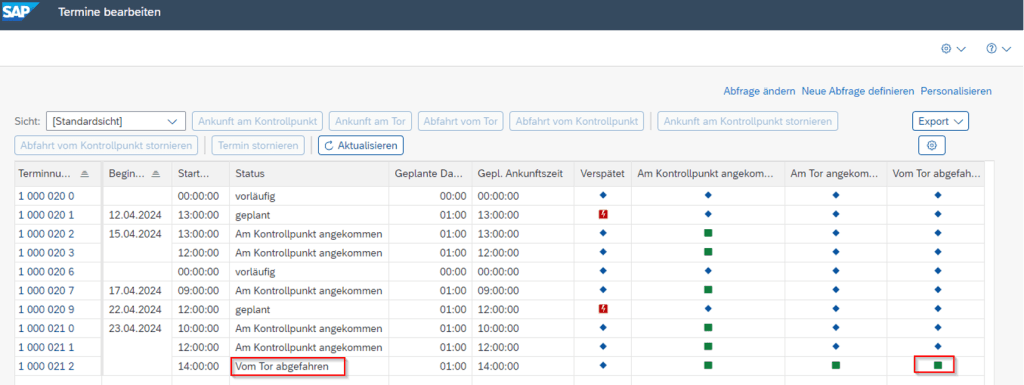Click Verspätet diamond for 1 000 020 0

603,195
